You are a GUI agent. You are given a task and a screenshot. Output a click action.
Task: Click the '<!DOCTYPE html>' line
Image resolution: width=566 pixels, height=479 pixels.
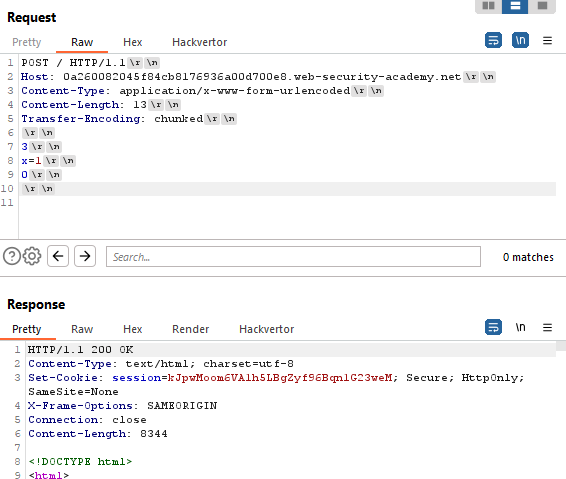click(x=80, y=462)
